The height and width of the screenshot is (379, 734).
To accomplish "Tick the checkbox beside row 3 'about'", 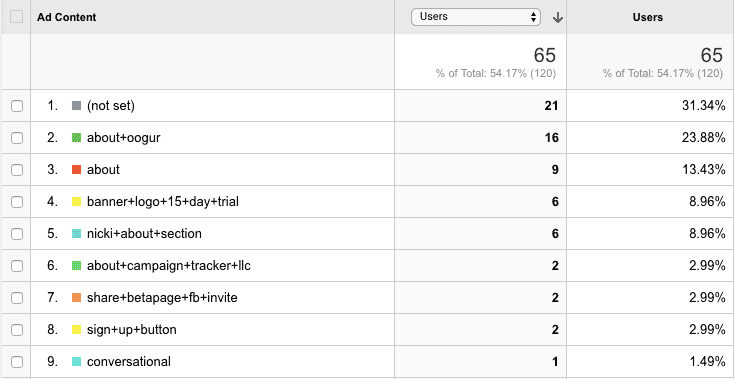I will pyautogui.click(x=17, y=169).
